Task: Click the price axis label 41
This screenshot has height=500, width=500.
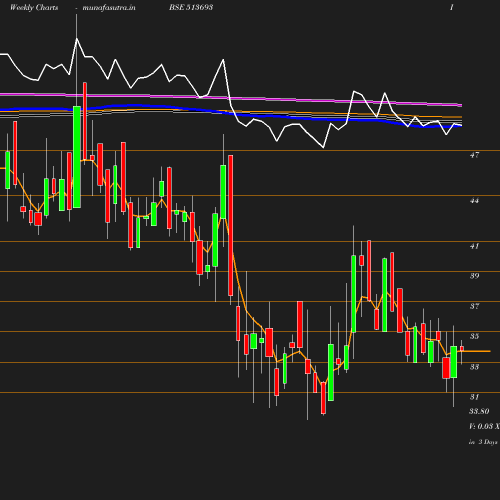Action: [x=474, y=246]
